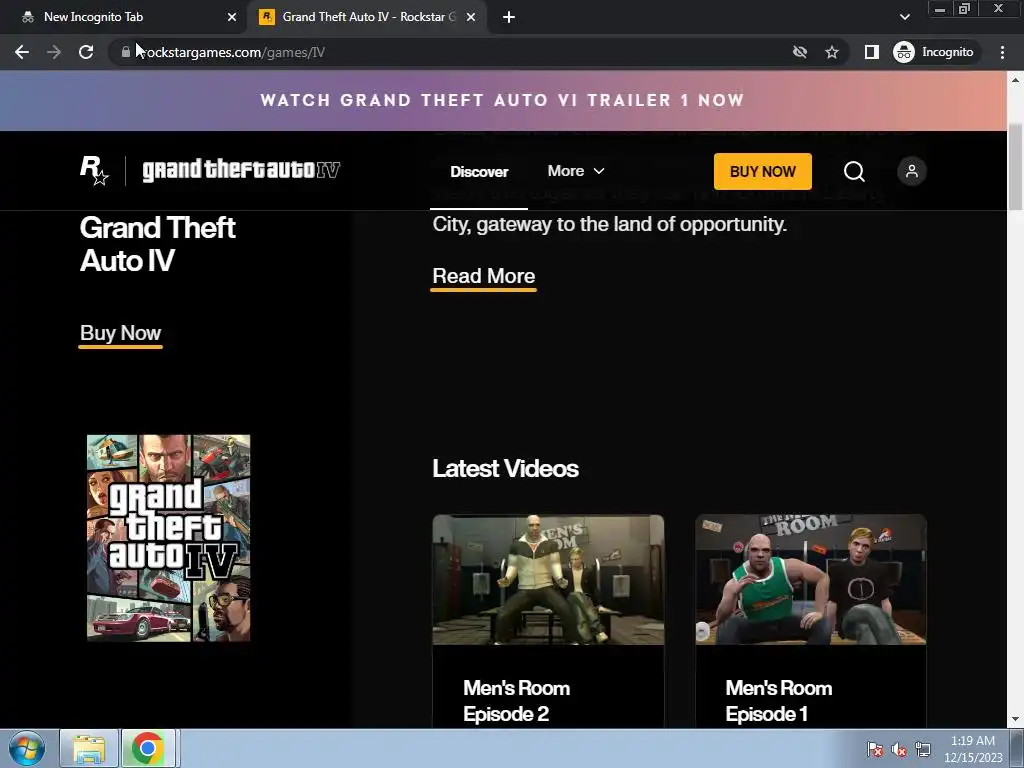Open the Men's Room Episode 1 title
The width and height of the screenshot is (1024, 768).
(778, 701)
